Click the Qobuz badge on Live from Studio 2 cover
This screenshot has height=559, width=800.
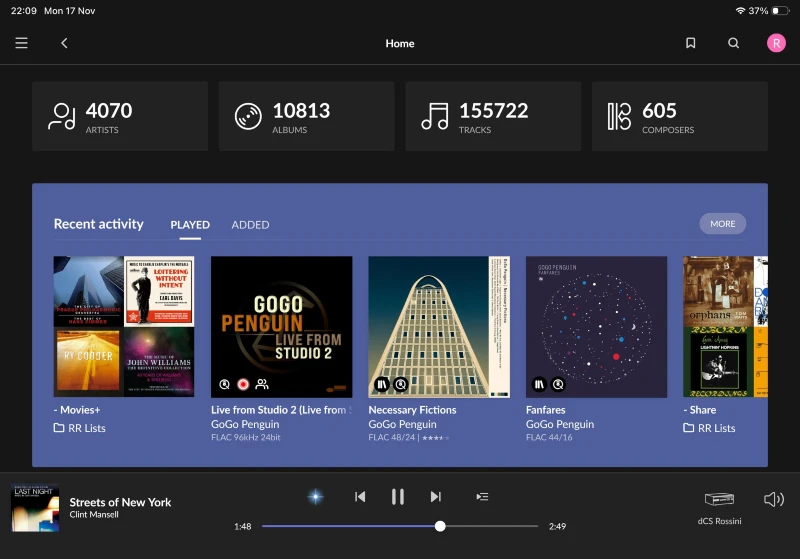click(x=224, y=384)
